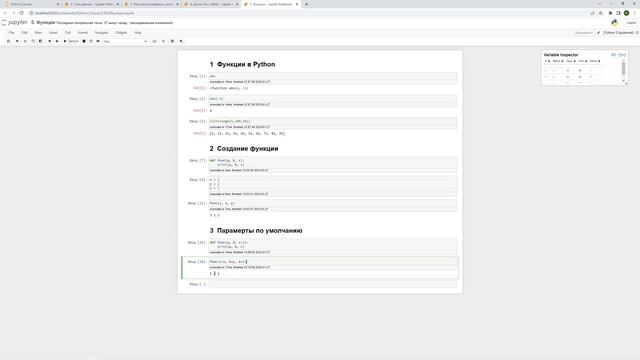This screenshot has width=640, height=360.
Task: Click the Variable Inspector vertical scrollbar
Action: 623,69
